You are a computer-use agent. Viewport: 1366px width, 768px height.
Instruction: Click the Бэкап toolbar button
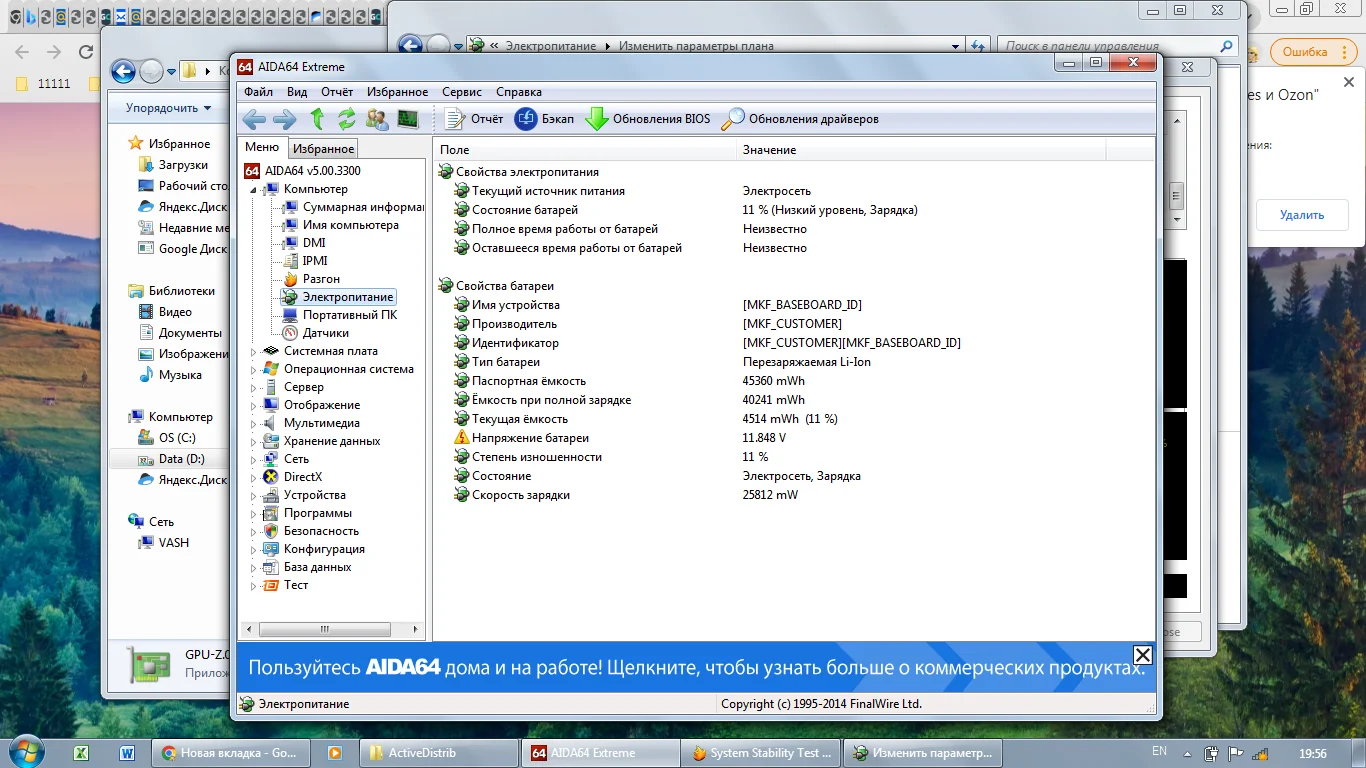545,119
